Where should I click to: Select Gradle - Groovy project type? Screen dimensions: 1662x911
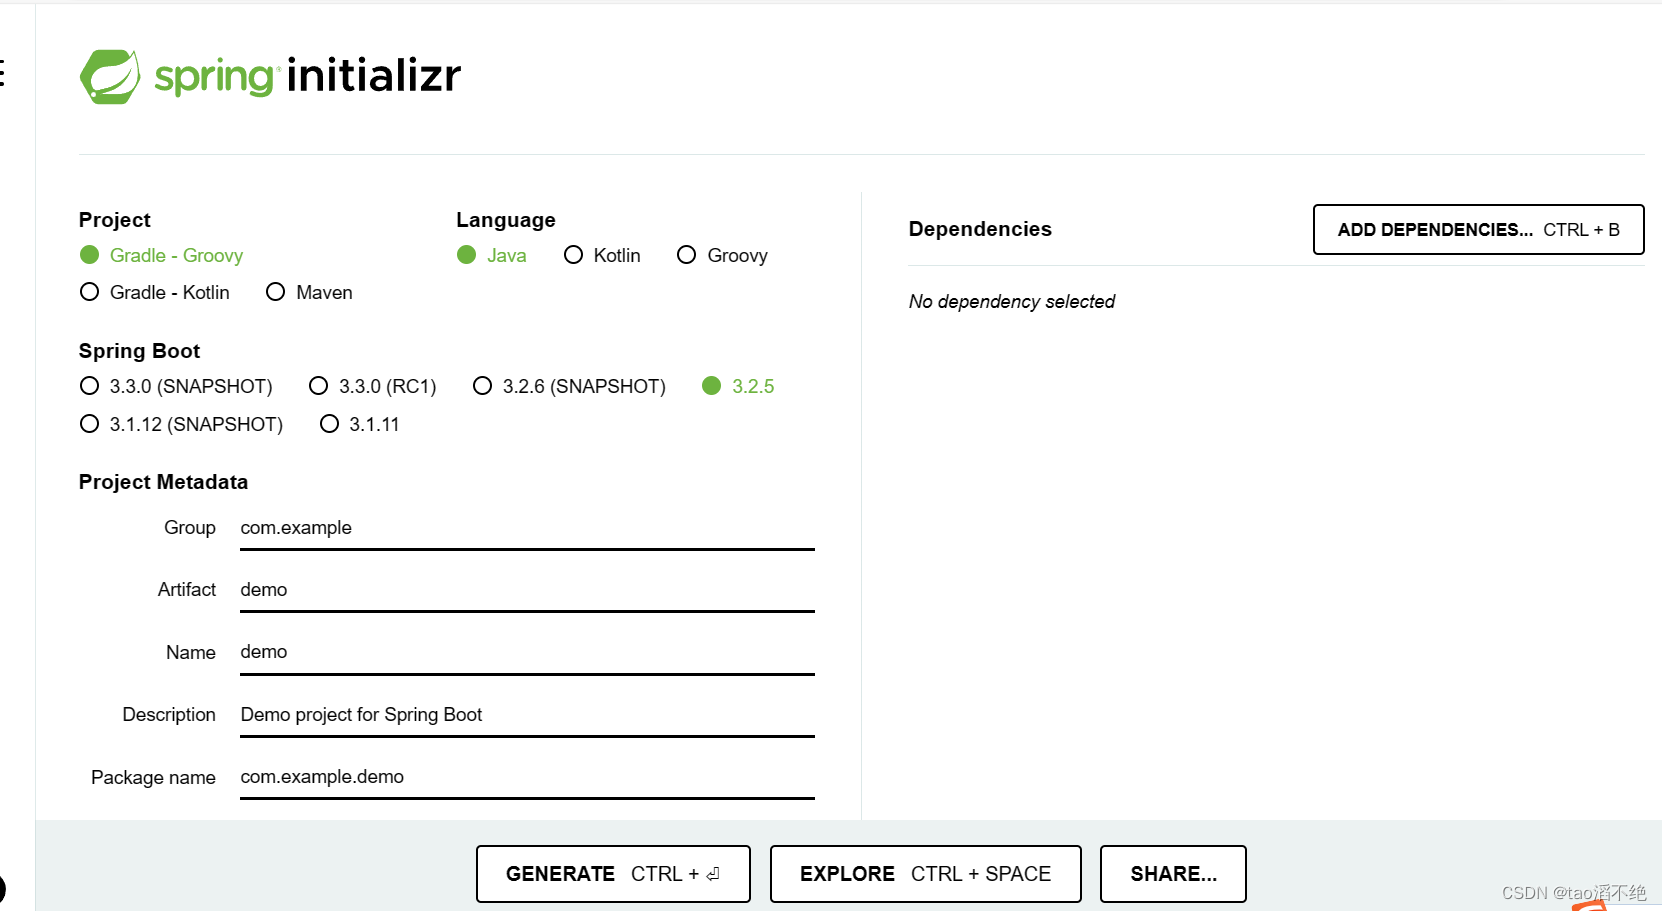click(x=161, y=255)
